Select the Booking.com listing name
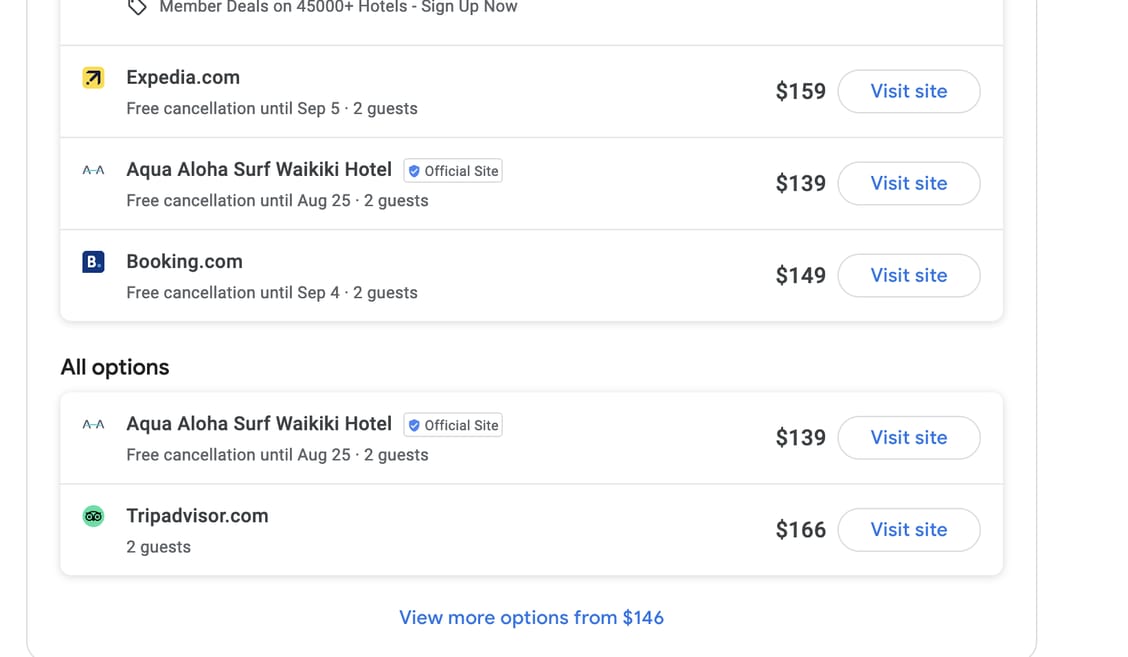Viewport: 1128px width, 657px height. [x=184, y=262]
